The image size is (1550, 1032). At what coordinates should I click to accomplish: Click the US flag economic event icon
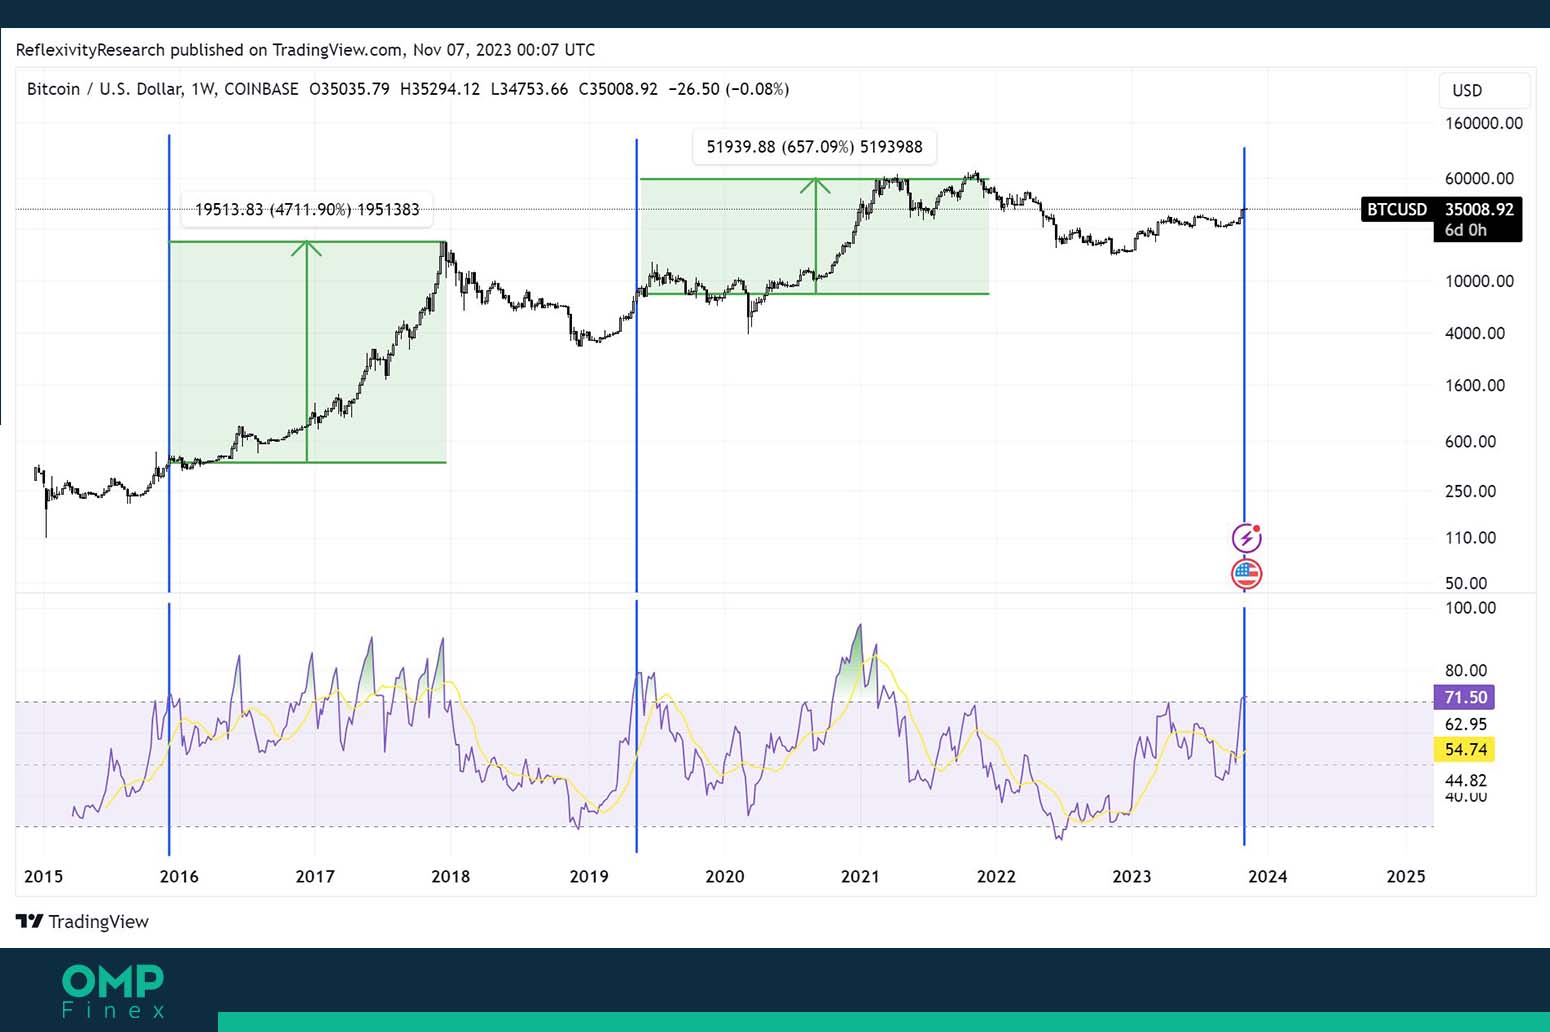pos(1246,574)
